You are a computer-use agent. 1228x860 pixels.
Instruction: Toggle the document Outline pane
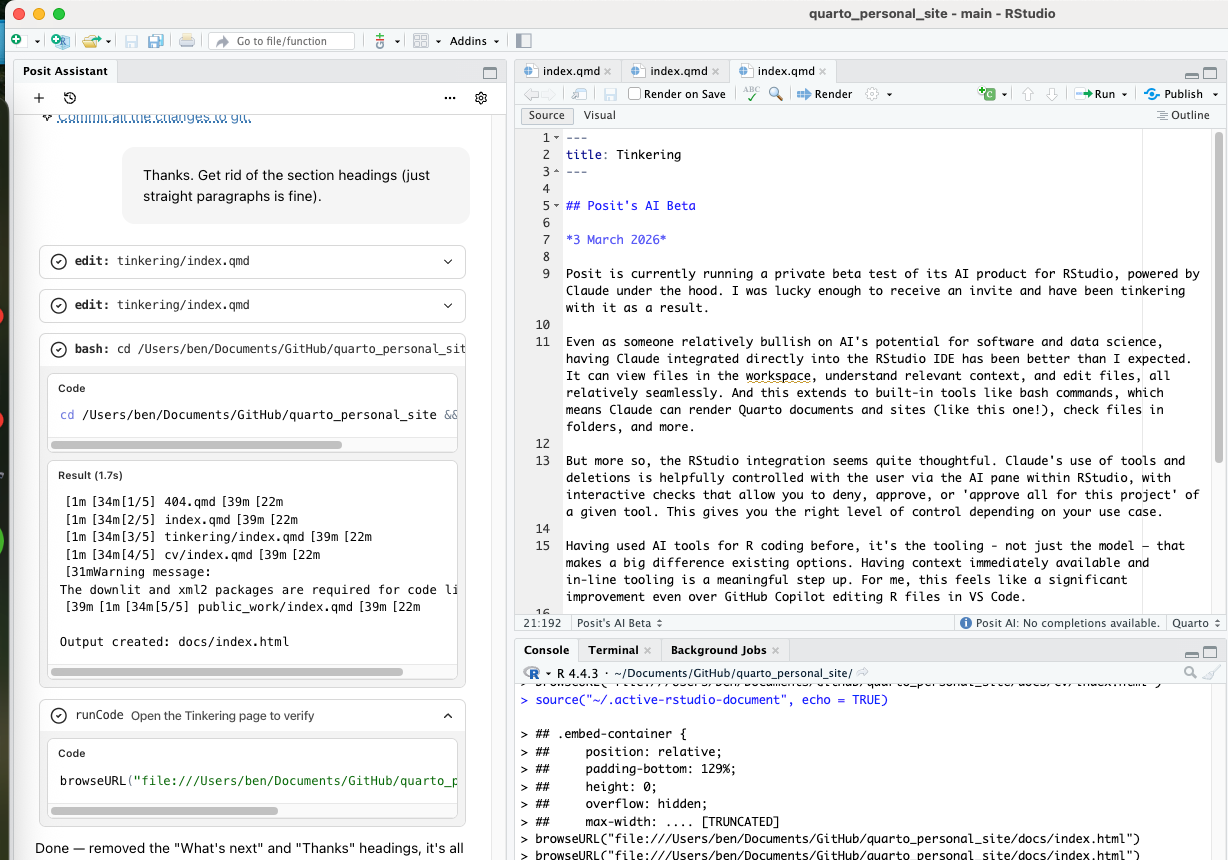click(x=1183, y=115)
